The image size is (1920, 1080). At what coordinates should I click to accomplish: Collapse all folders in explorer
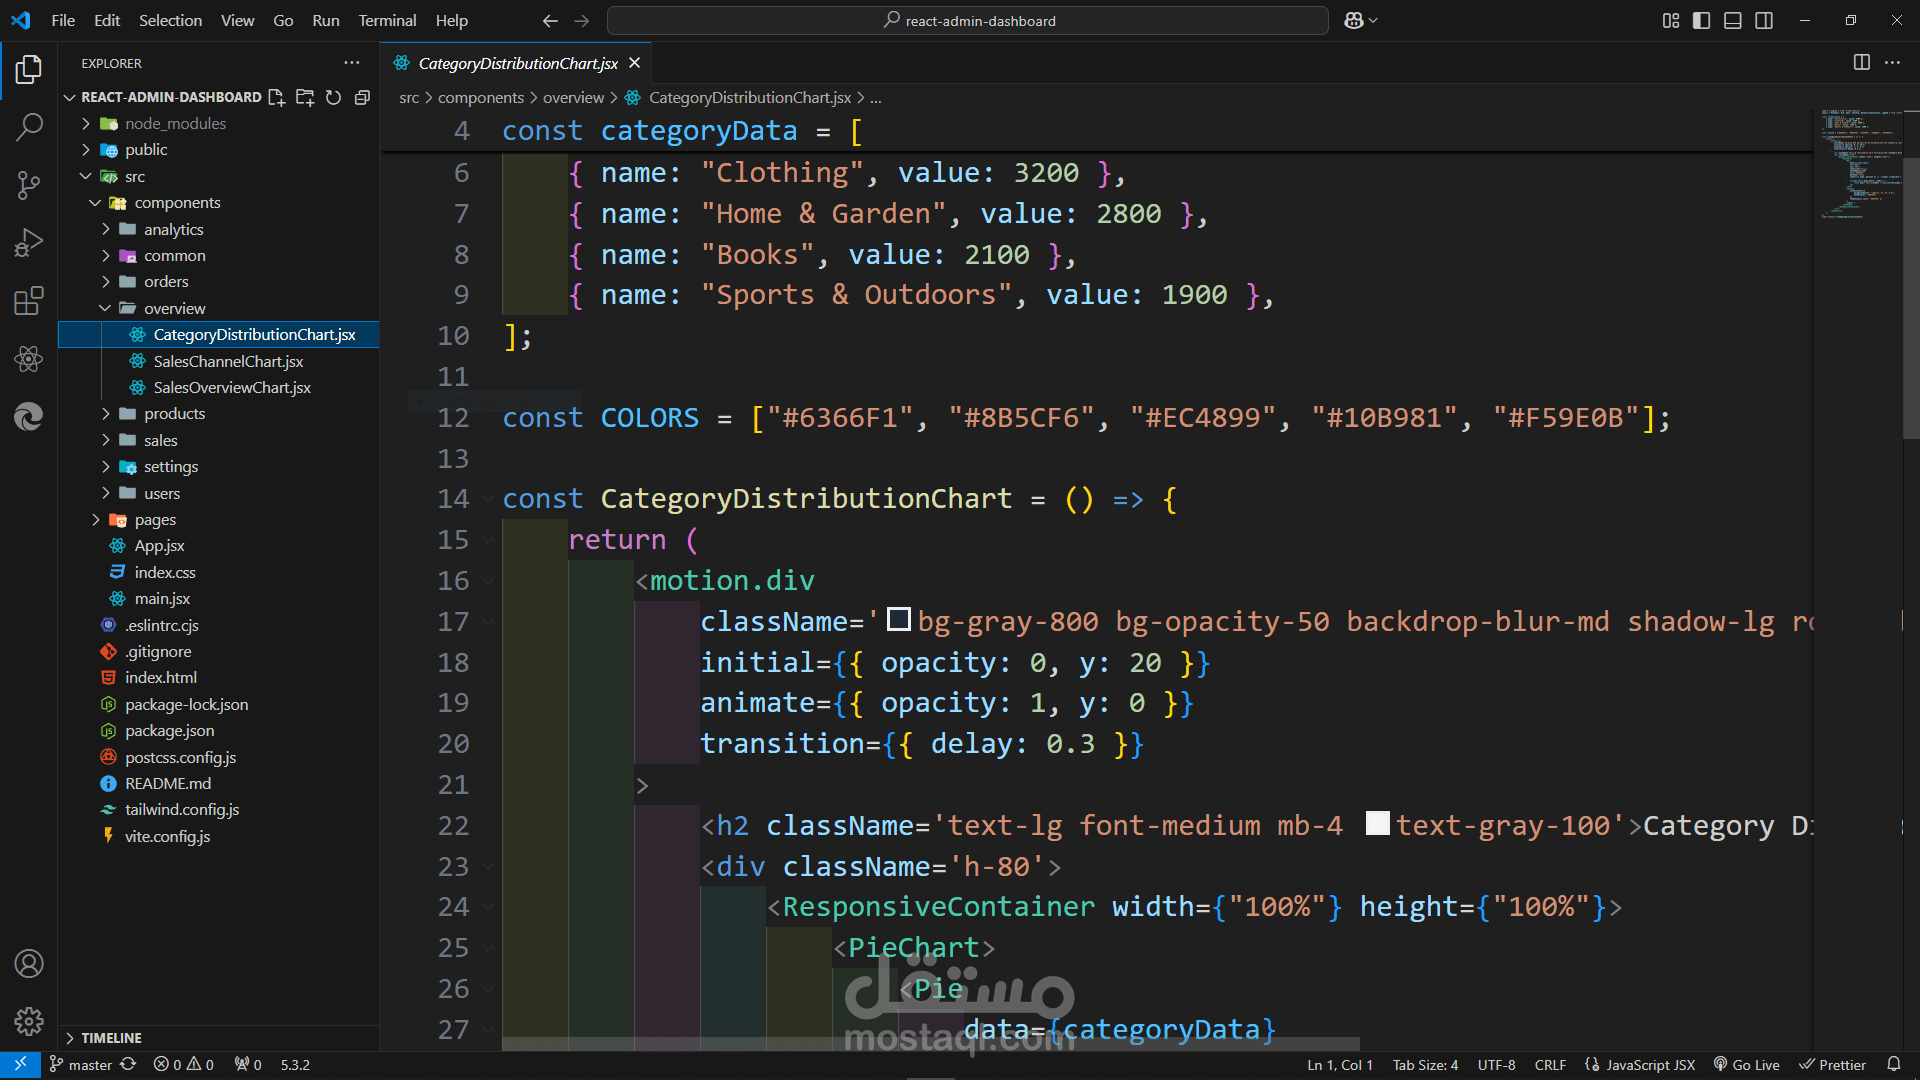point(362,97)
